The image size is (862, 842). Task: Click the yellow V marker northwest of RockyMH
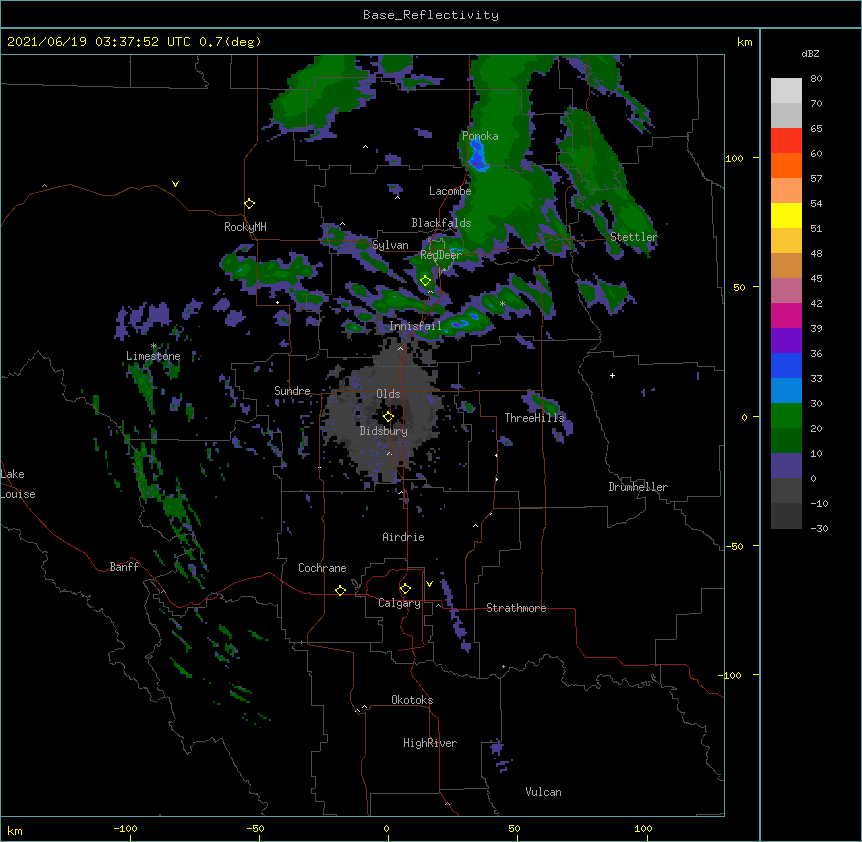[175, 184]
